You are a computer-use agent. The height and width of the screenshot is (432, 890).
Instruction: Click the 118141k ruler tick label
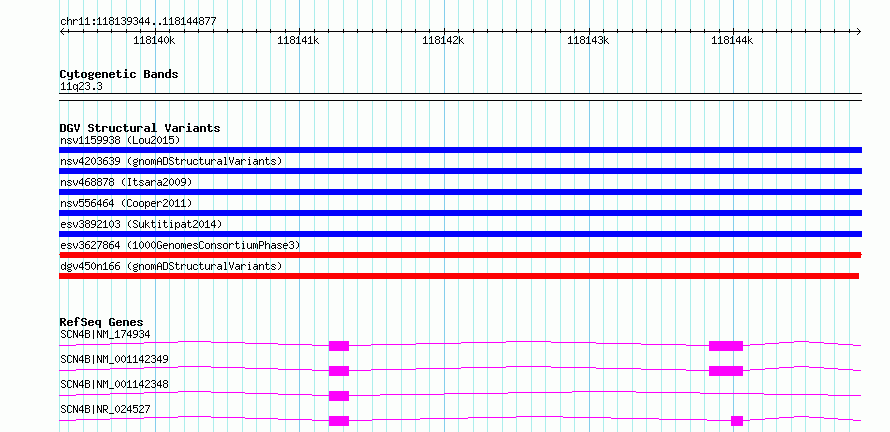(x=299, y=40)
